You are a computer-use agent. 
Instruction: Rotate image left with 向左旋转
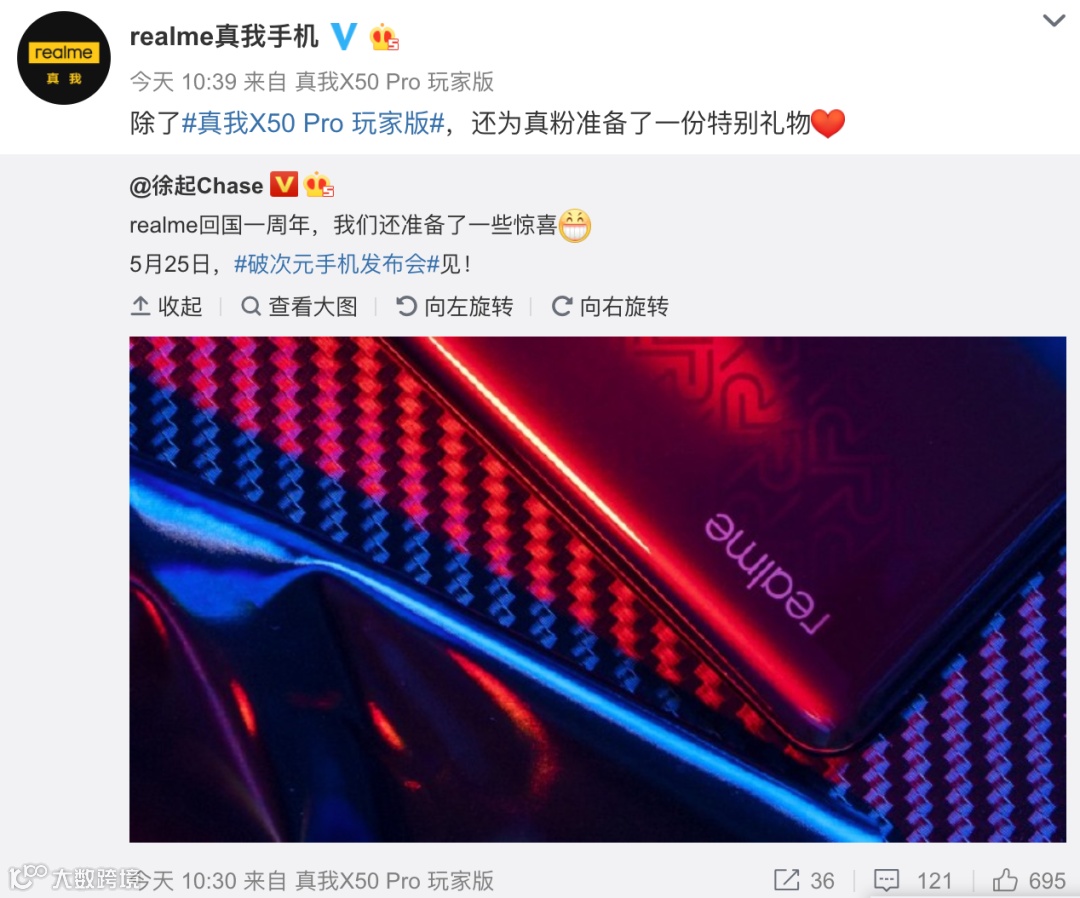[455, 306]
